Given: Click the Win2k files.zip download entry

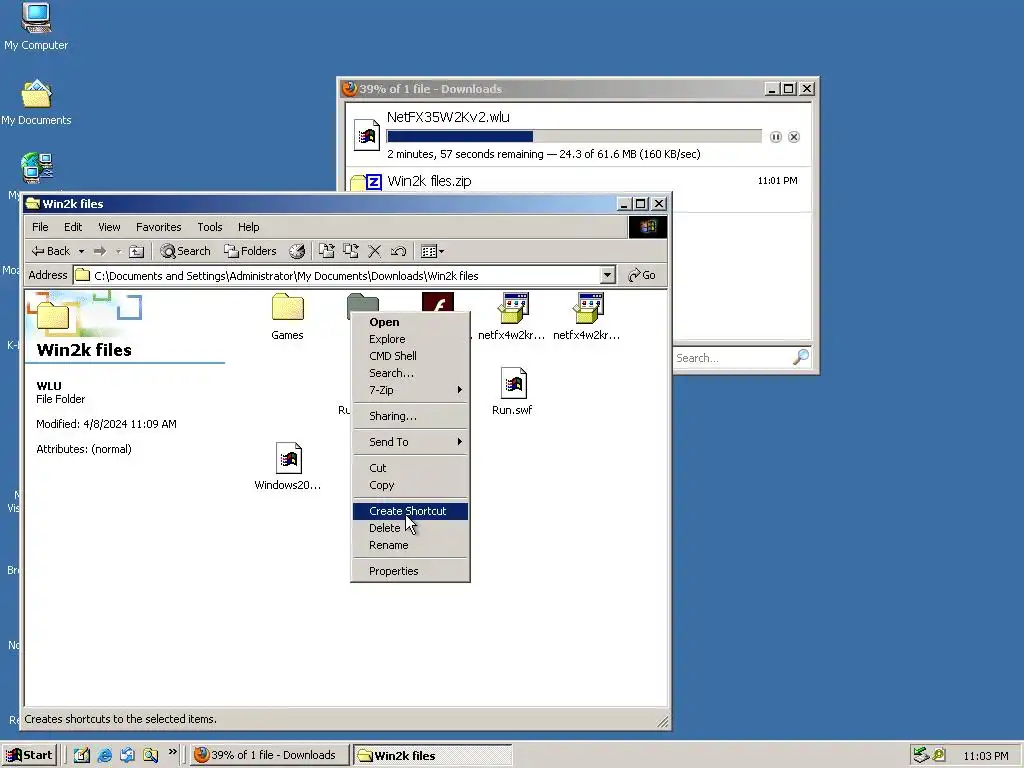Looking at the screenshot, I should coord(578,181).
